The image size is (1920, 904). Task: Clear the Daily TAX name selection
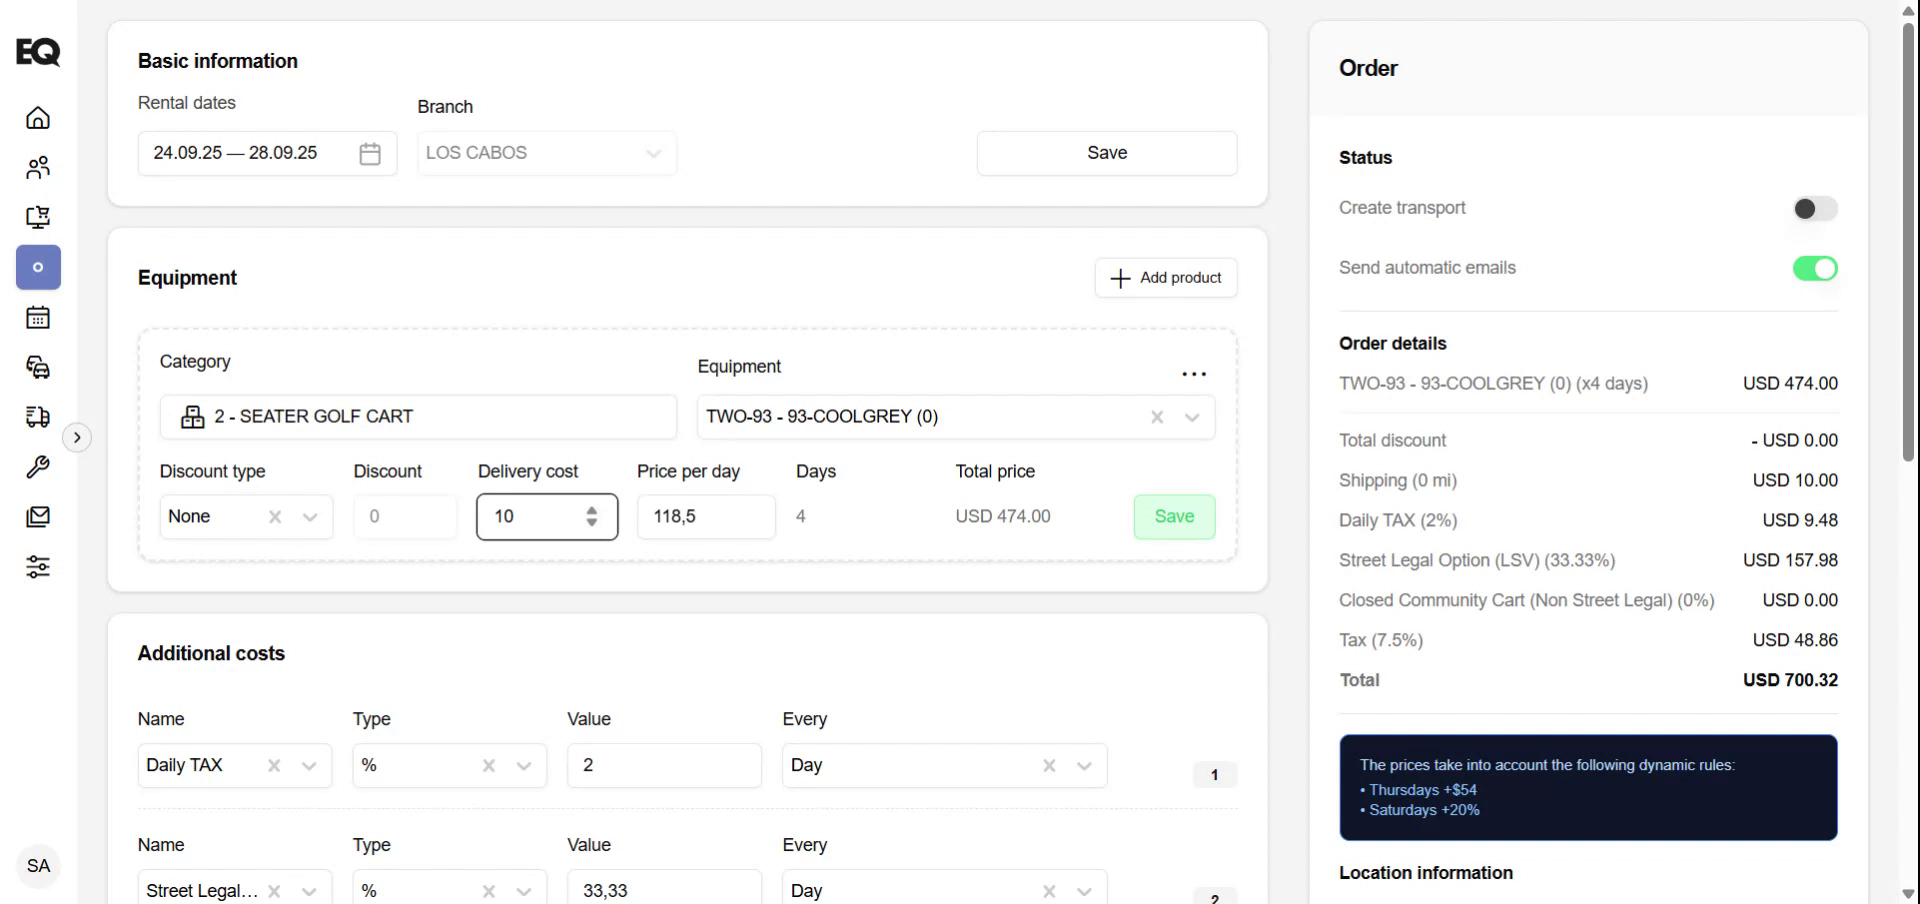coord(274,766)
